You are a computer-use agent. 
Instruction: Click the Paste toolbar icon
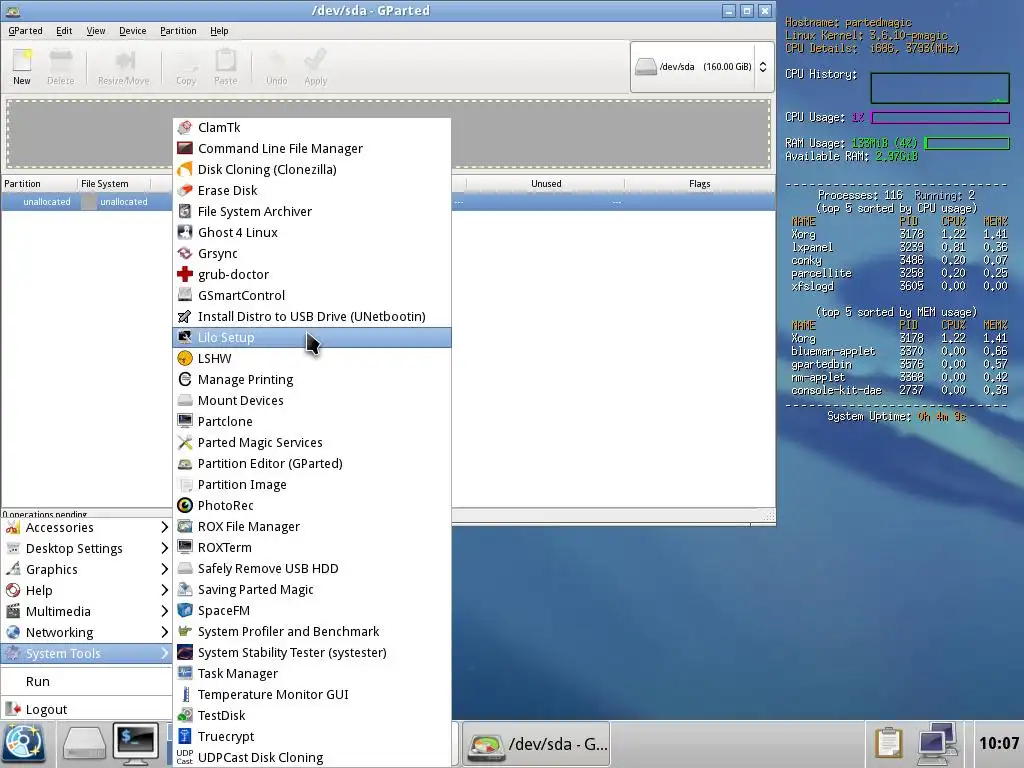[x=226, y=61]
